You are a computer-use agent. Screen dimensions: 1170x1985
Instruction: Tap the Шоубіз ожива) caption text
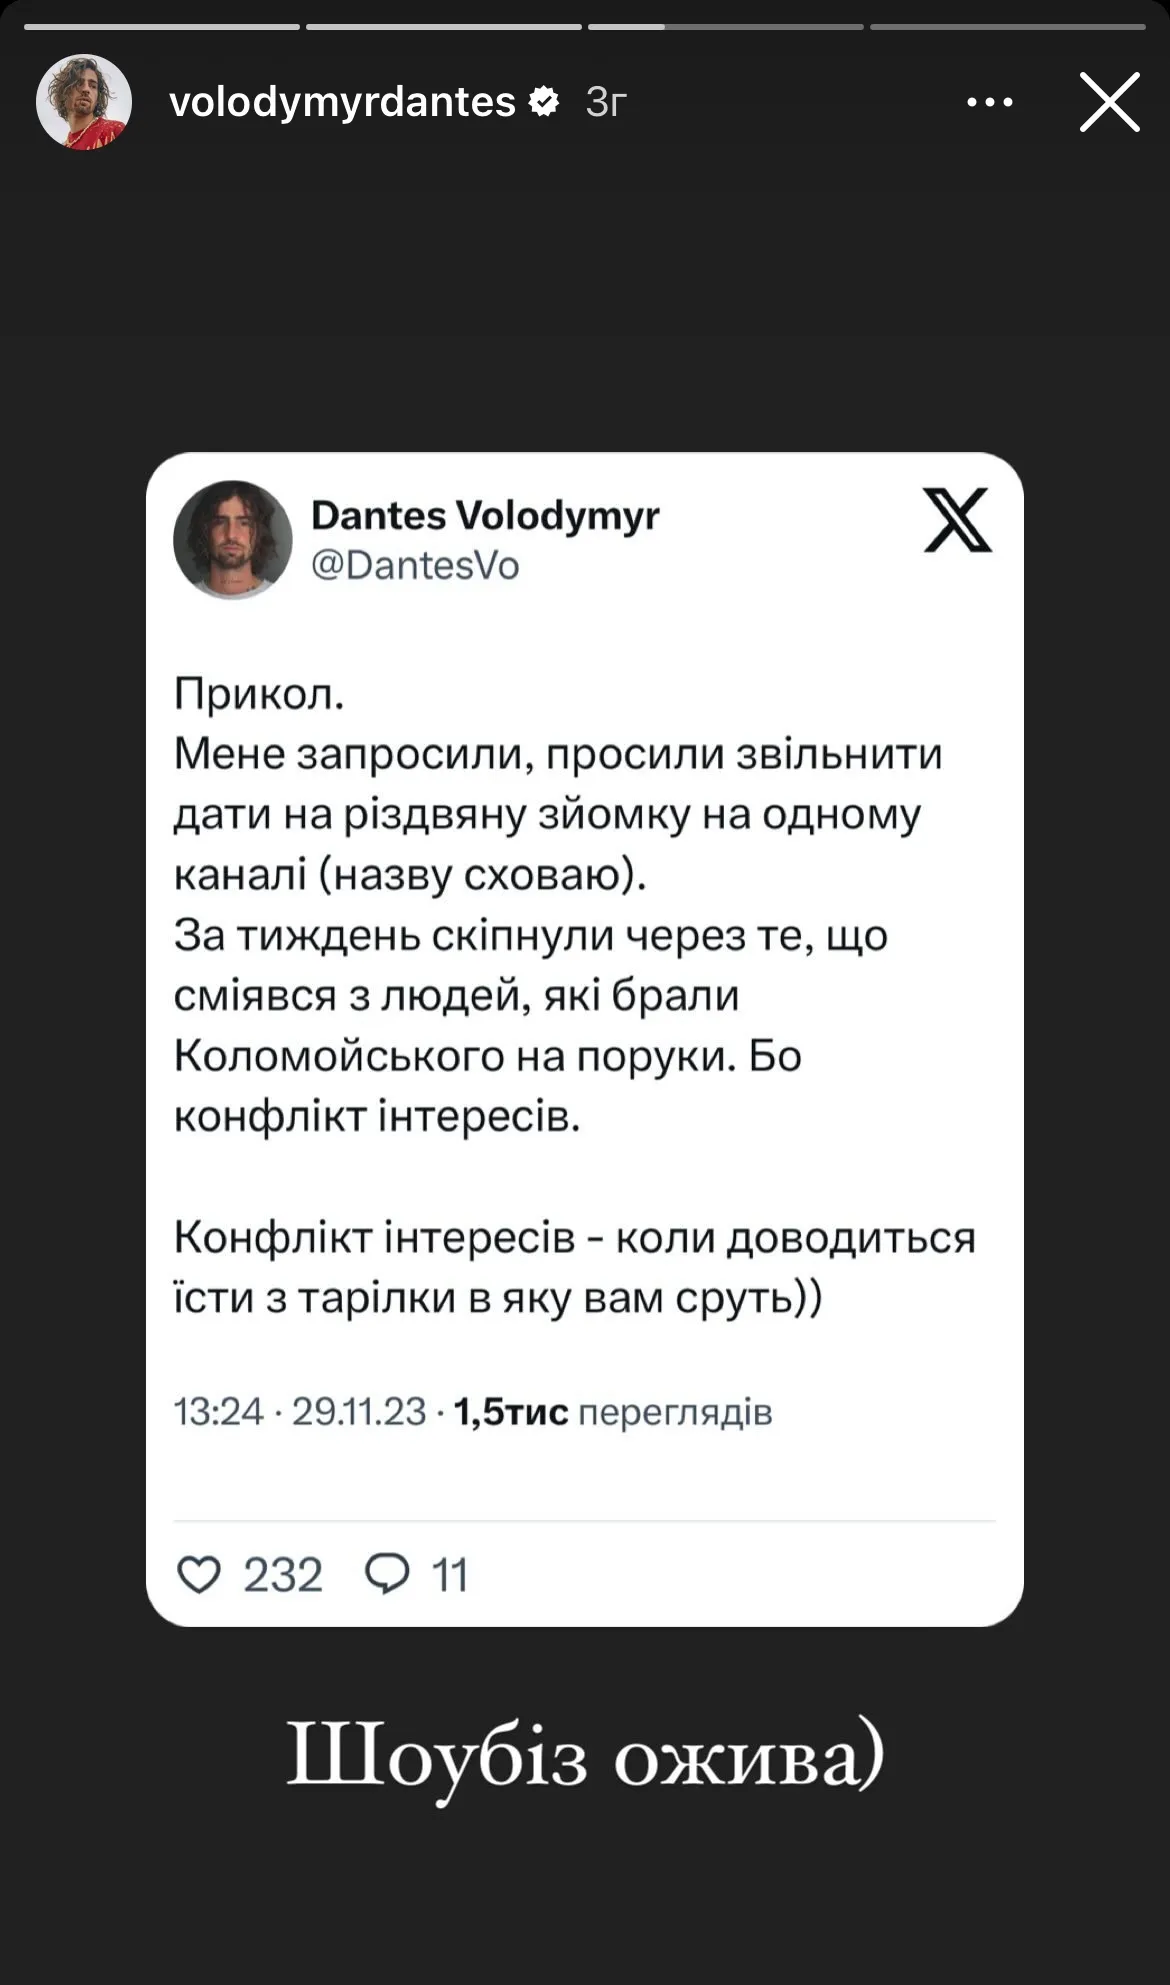point(585,1758)
